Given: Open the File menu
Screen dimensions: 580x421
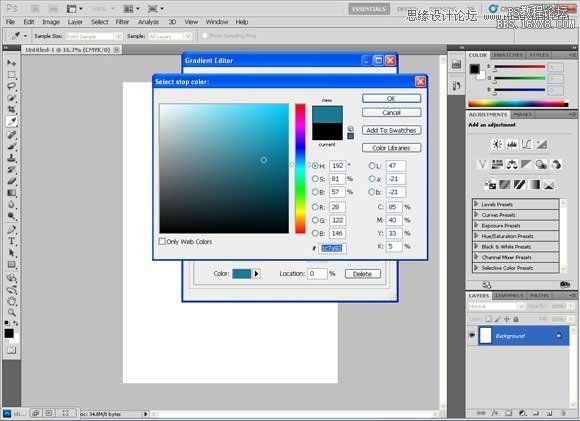Looking at the screenshot, I should click(10, 22).
